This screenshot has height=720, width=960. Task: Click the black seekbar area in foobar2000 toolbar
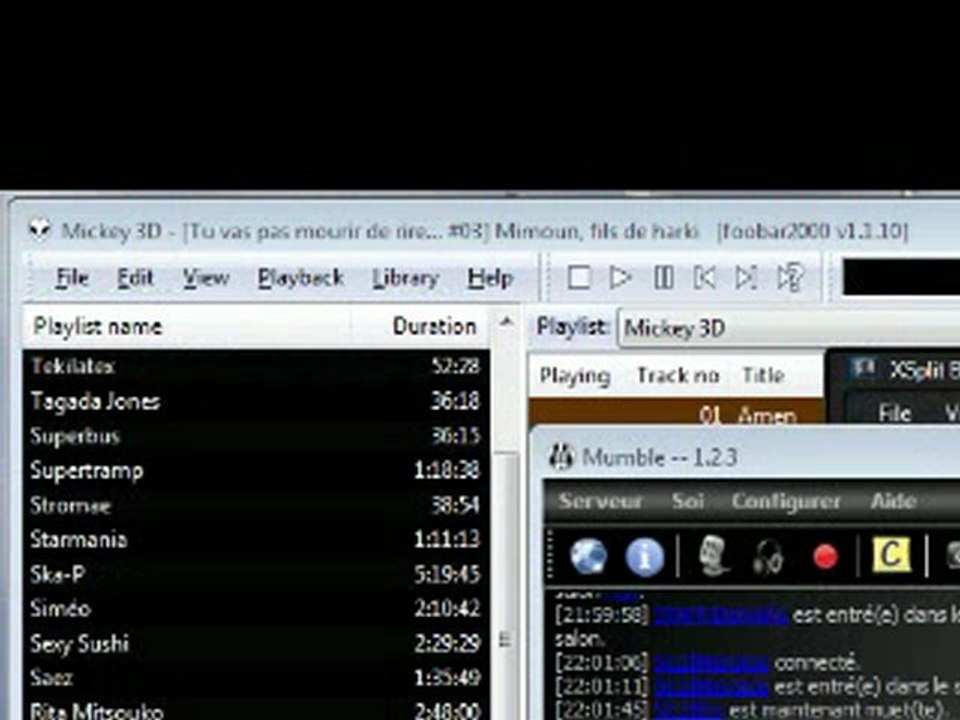click(901, 277)
